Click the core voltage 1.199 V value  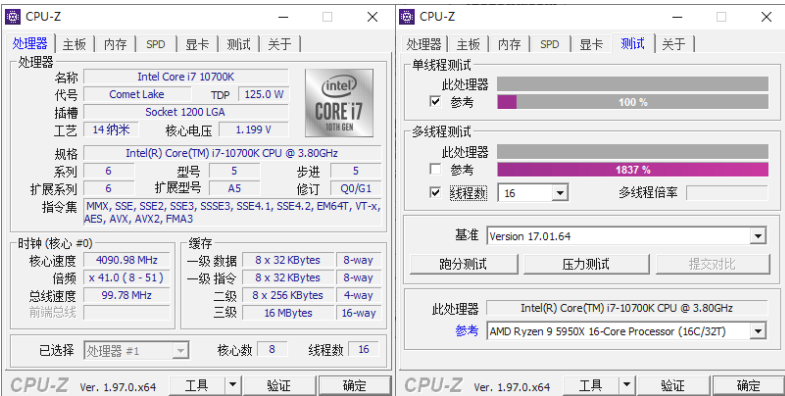pyautogui.click(x=254, y=130)
